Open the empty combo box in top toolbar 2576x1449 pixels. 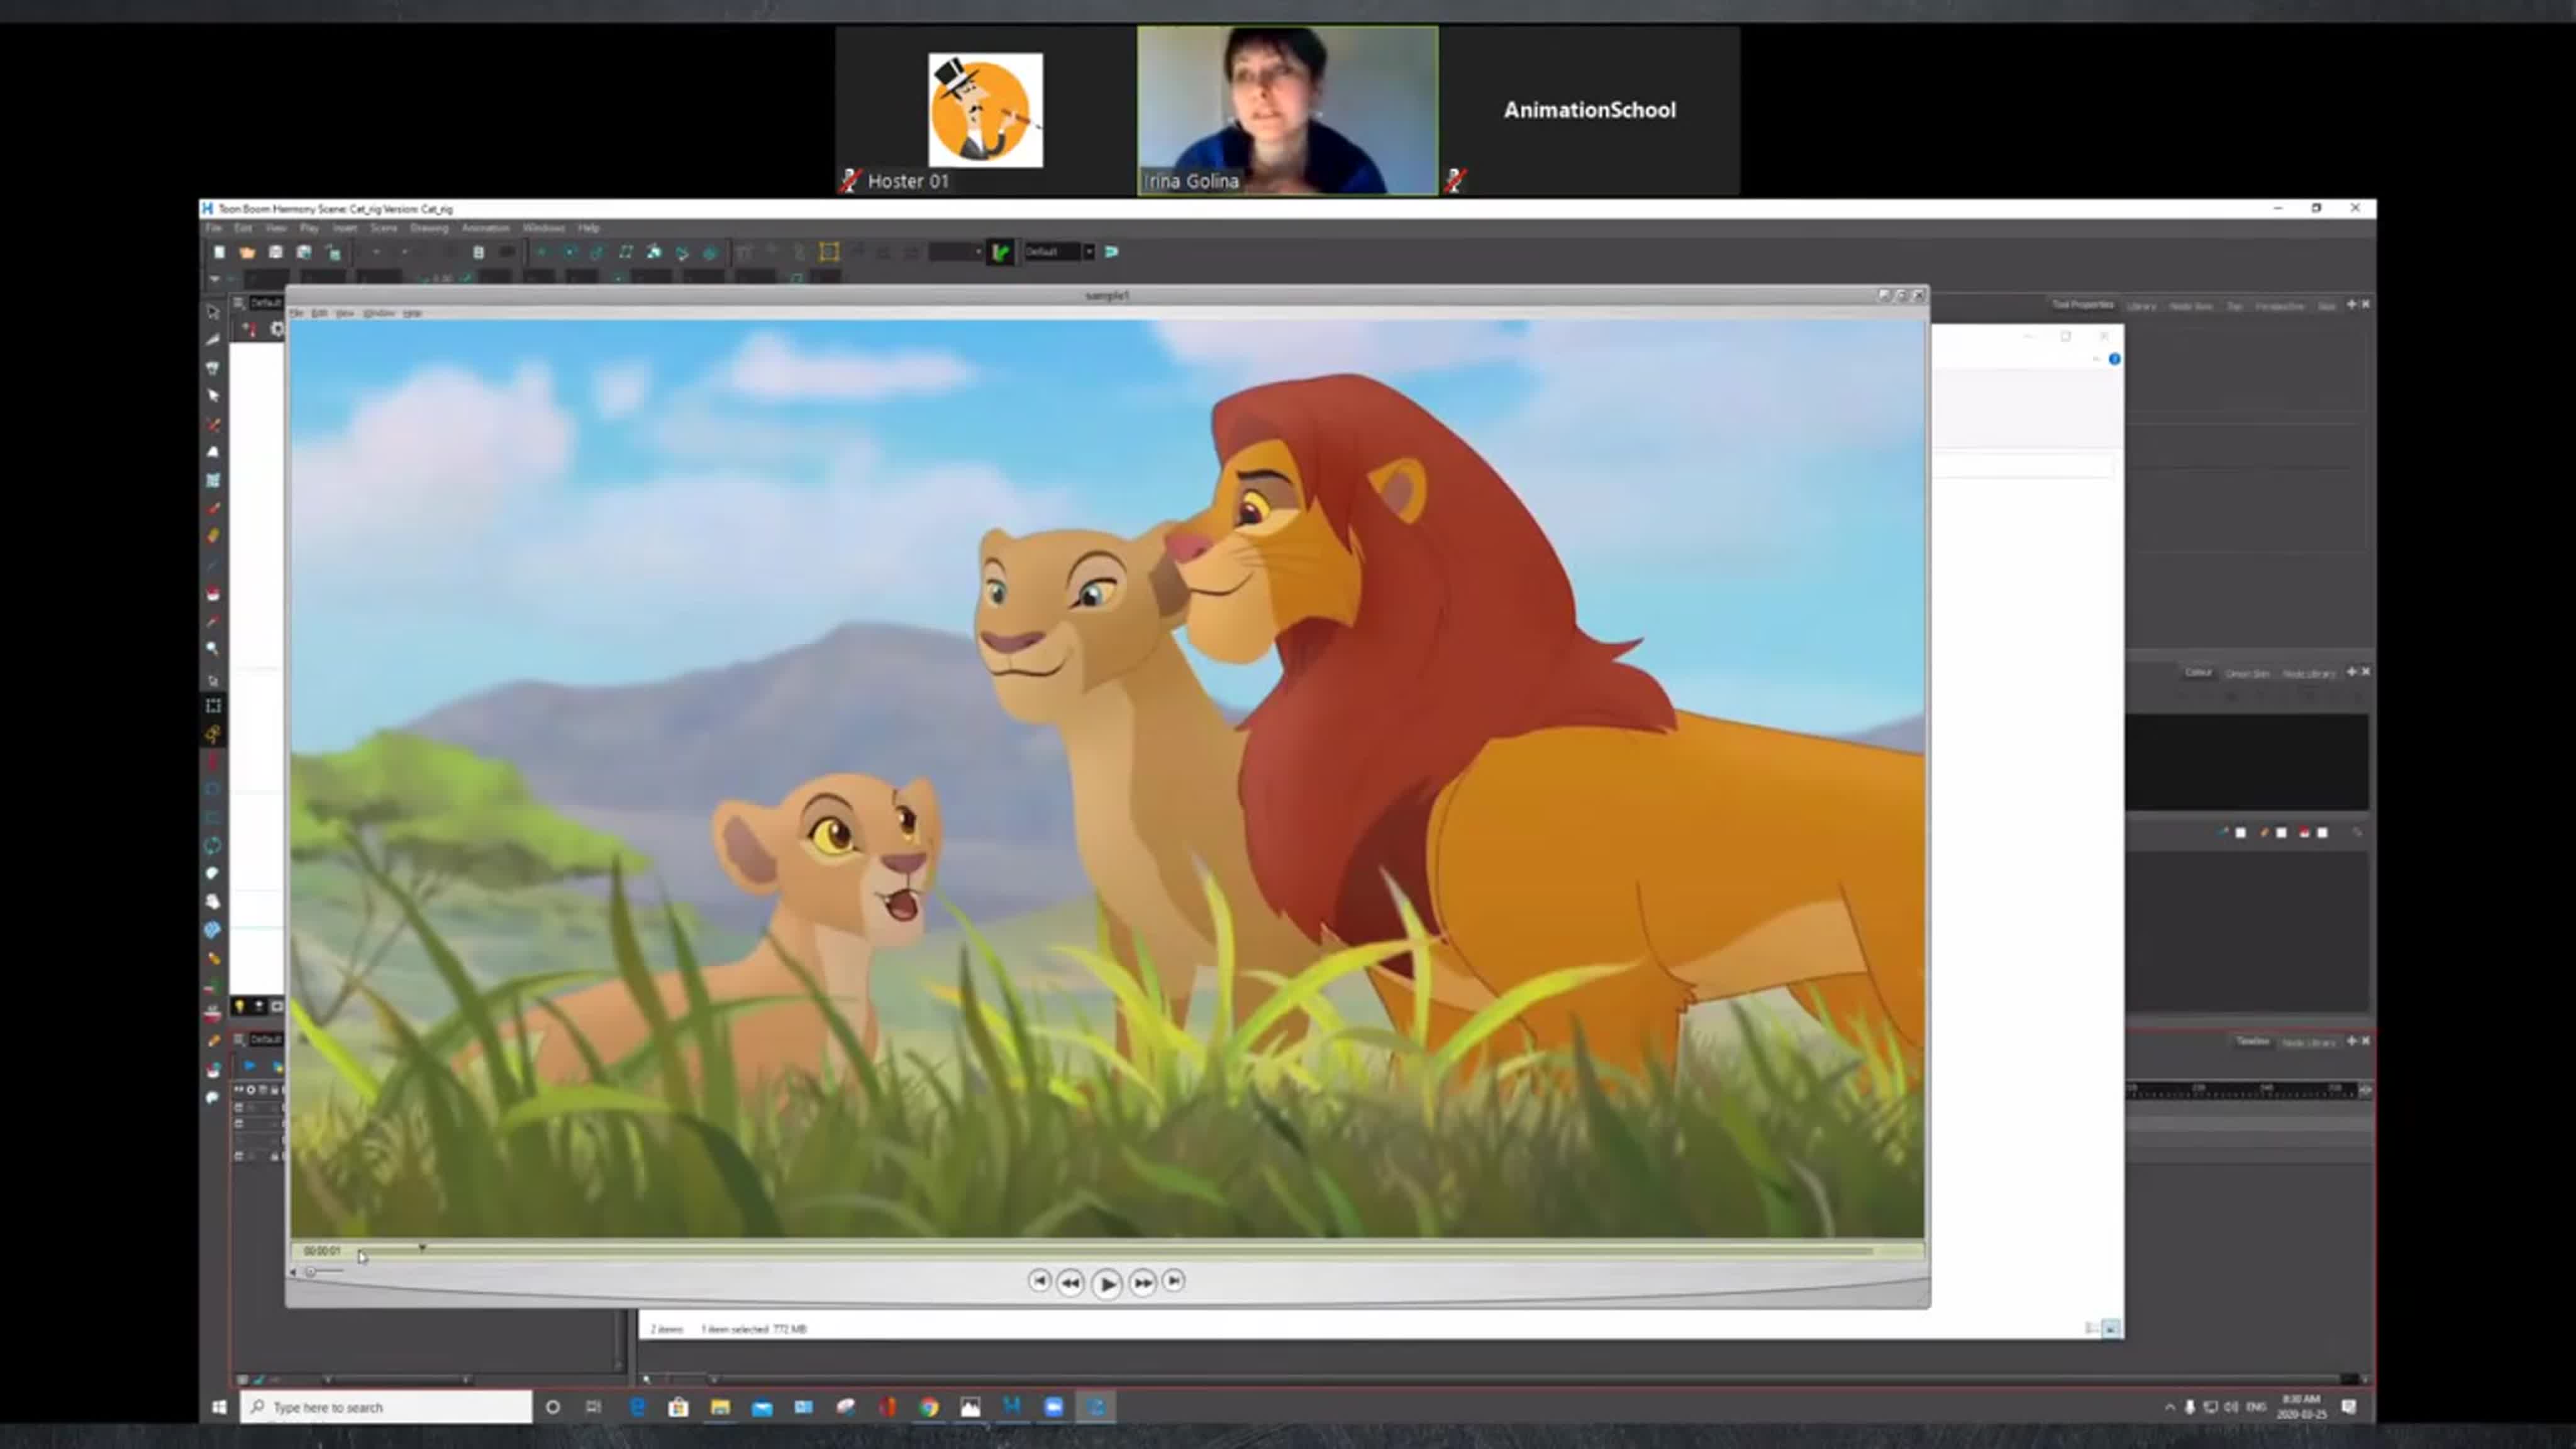[x=955, y=252]
